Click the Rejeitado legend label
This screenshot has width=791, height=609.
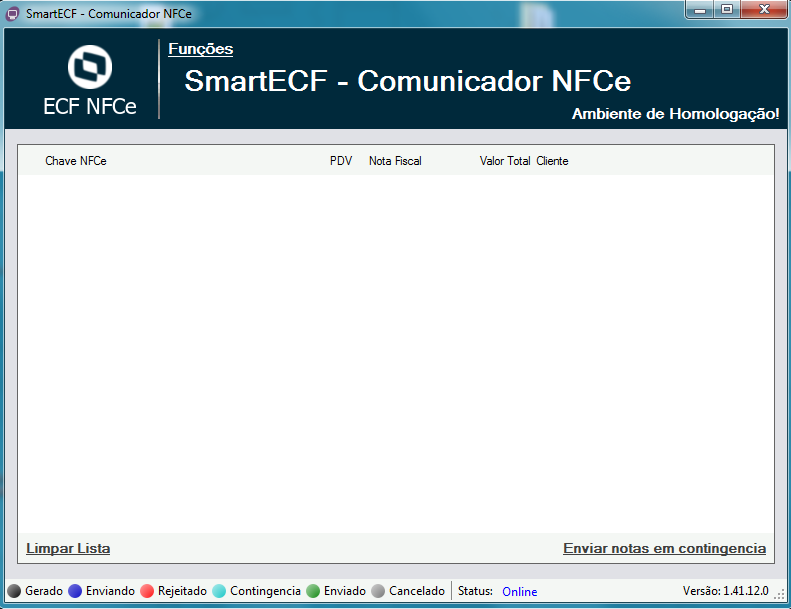(x=182, y=591)
